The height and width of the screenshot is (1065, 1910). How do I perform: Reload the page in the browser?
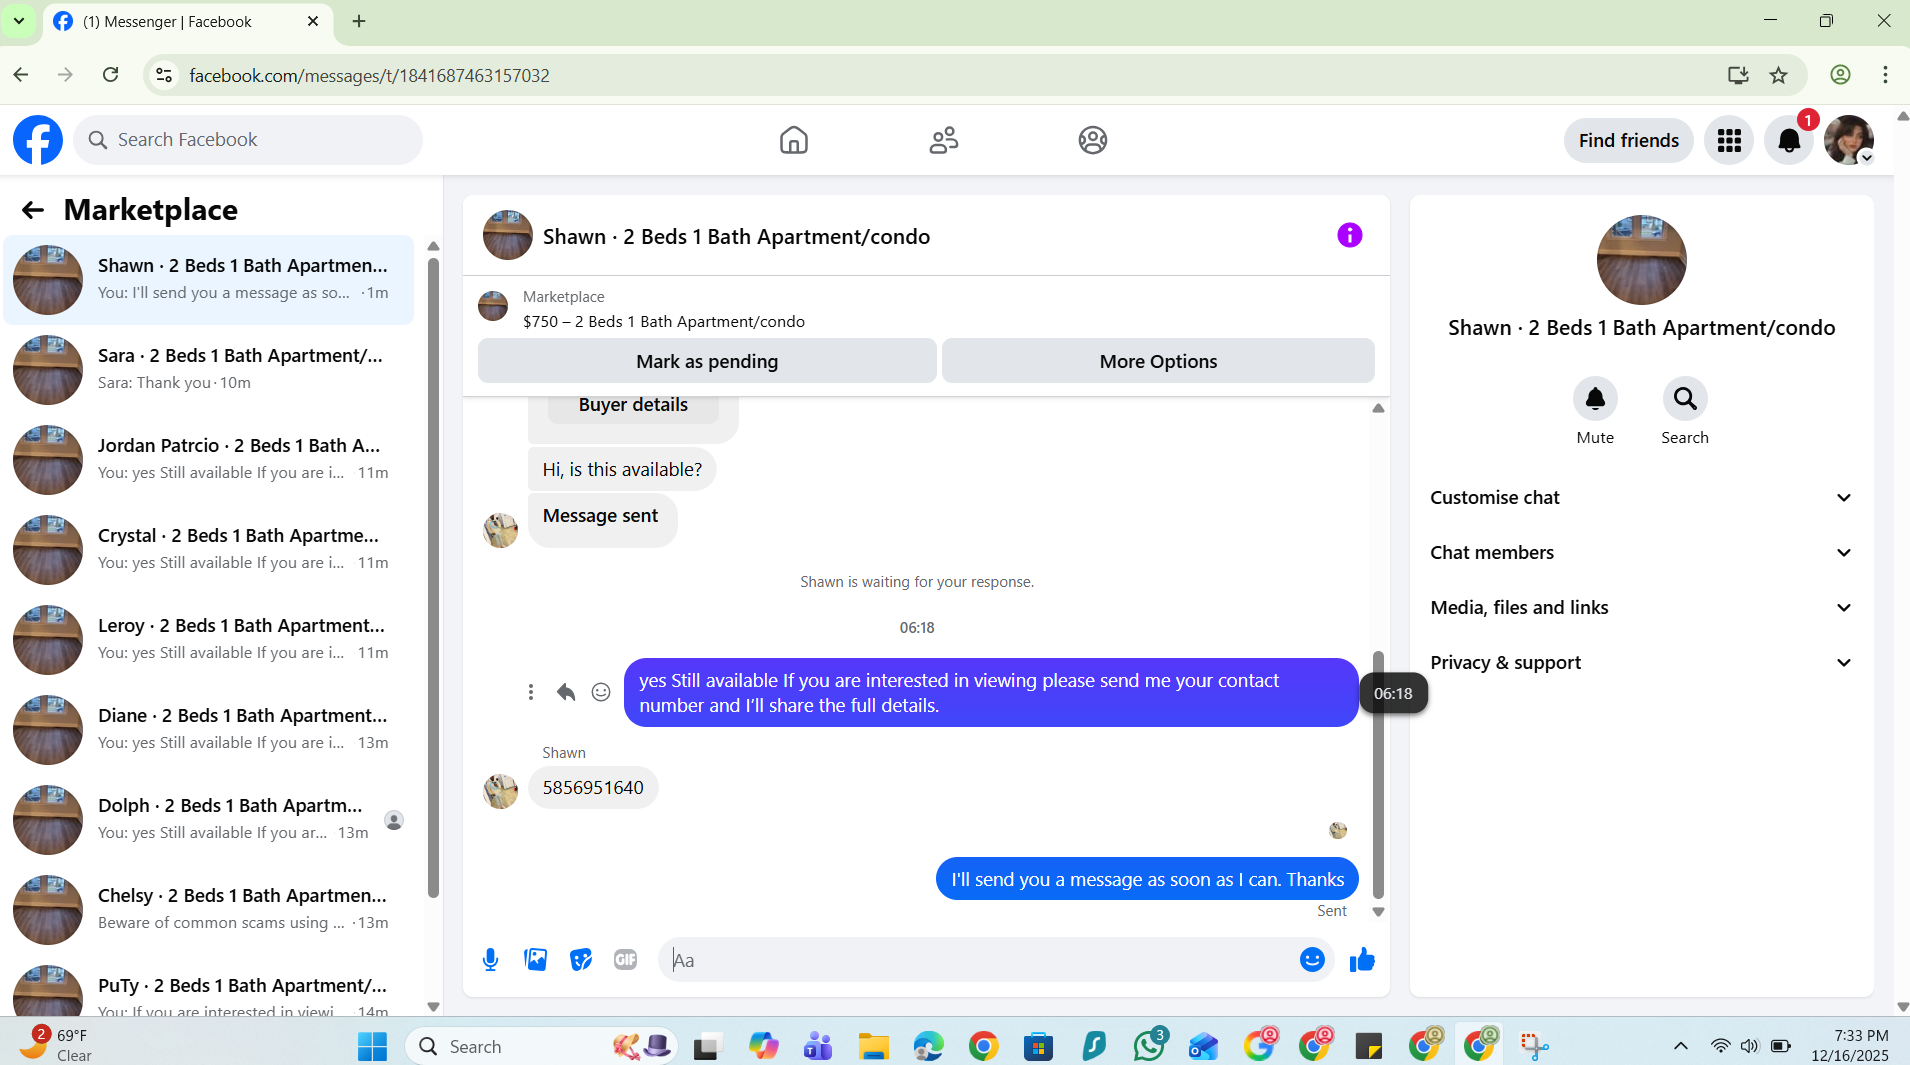coord(111,75)
